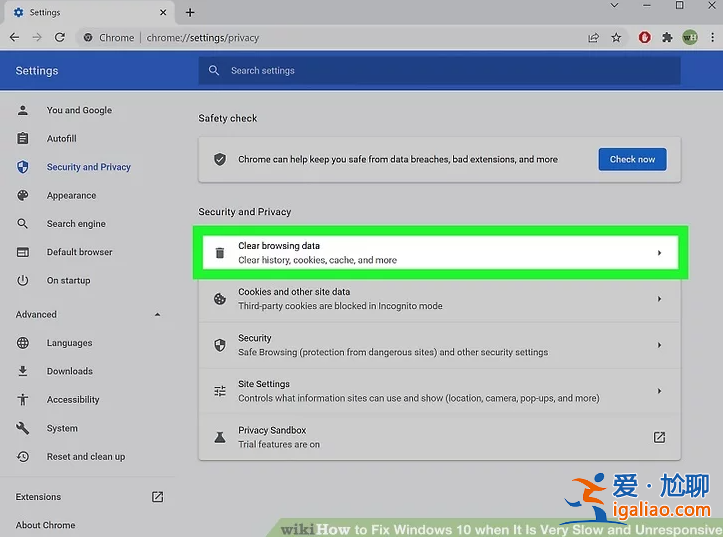Click the Extensions external-link icon

pos(157,497)
